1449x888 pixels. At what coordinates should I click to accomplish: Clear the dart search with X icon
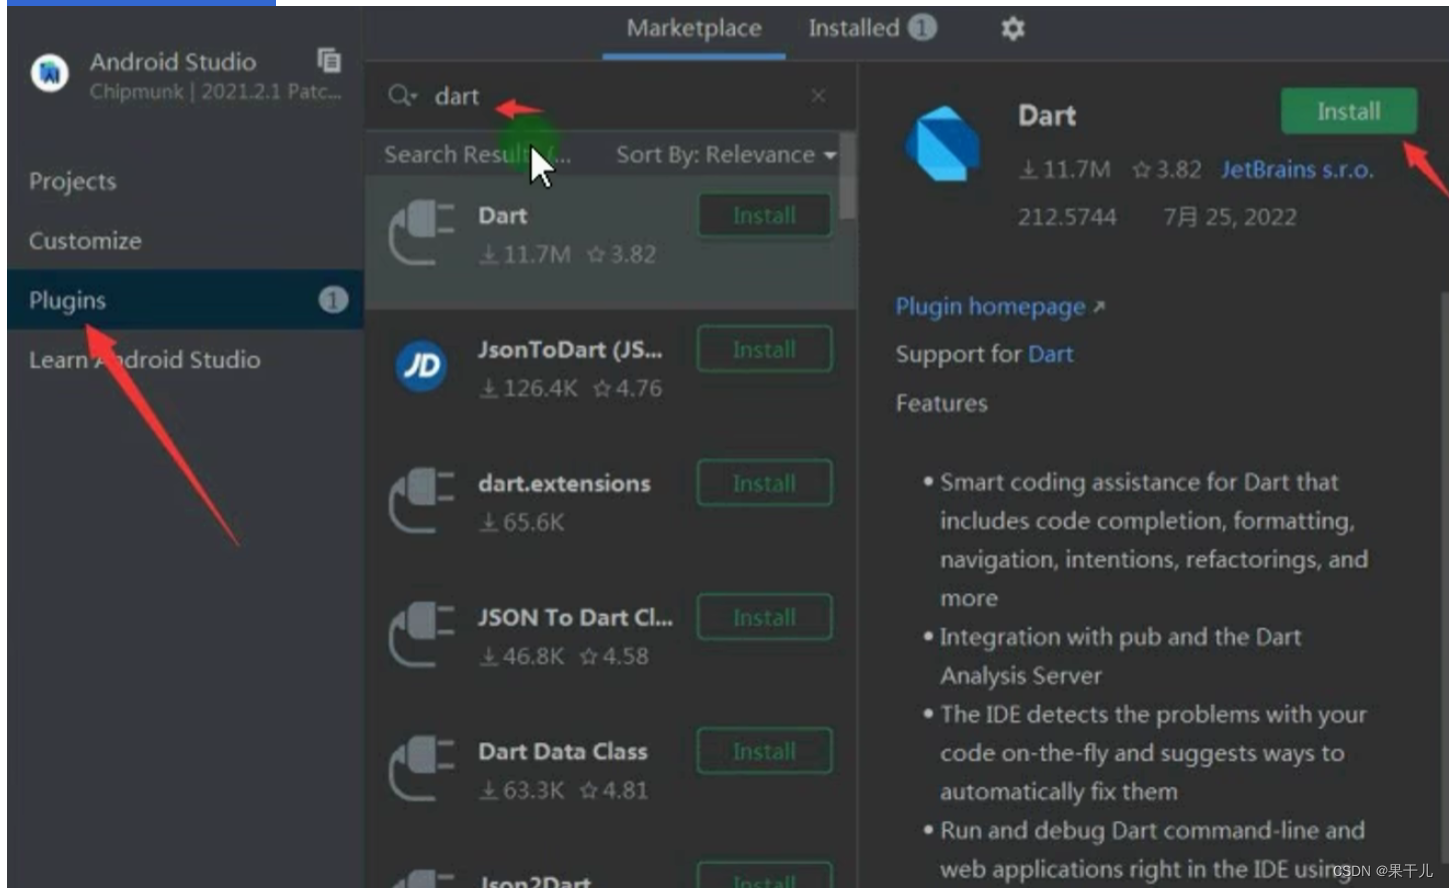point(818,96)
